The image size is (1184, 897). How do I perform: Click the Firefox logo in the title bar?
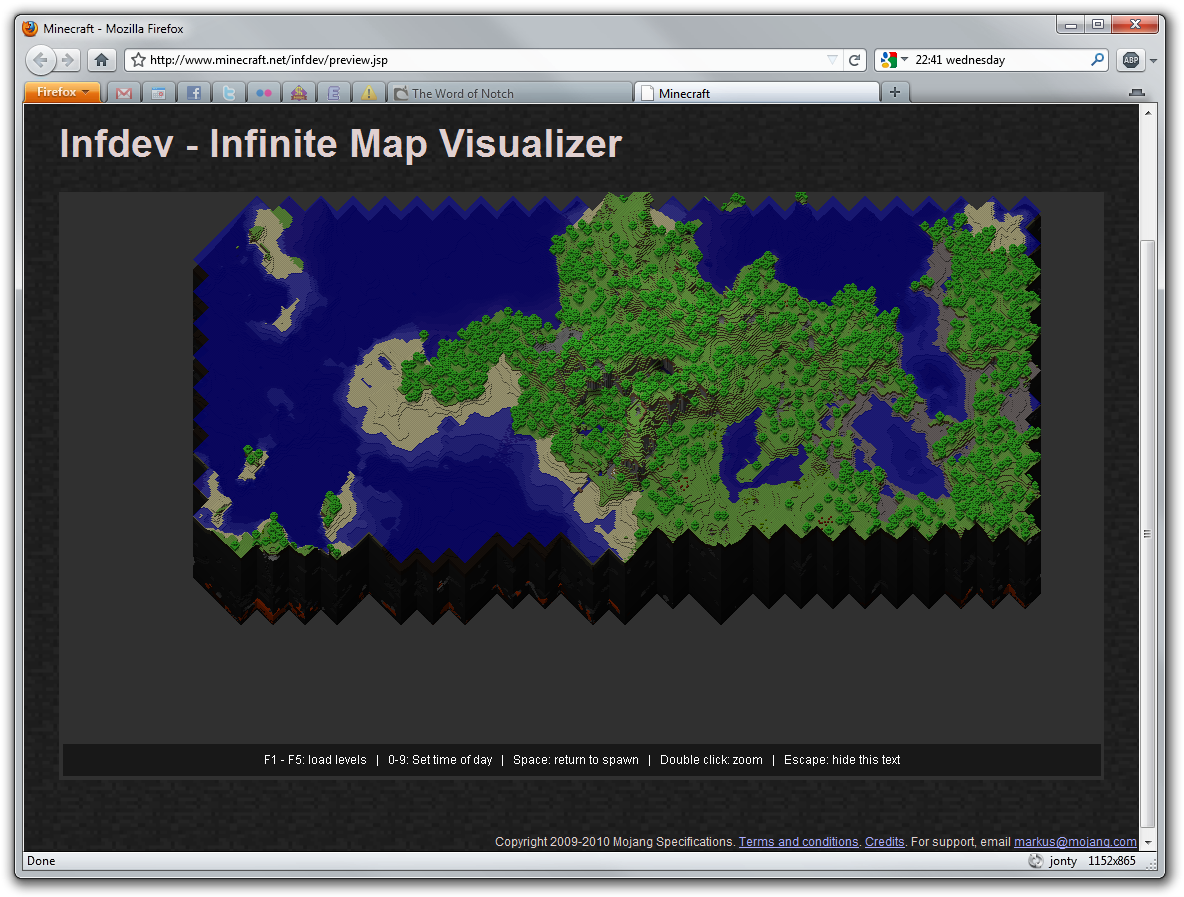pos(30,29)
